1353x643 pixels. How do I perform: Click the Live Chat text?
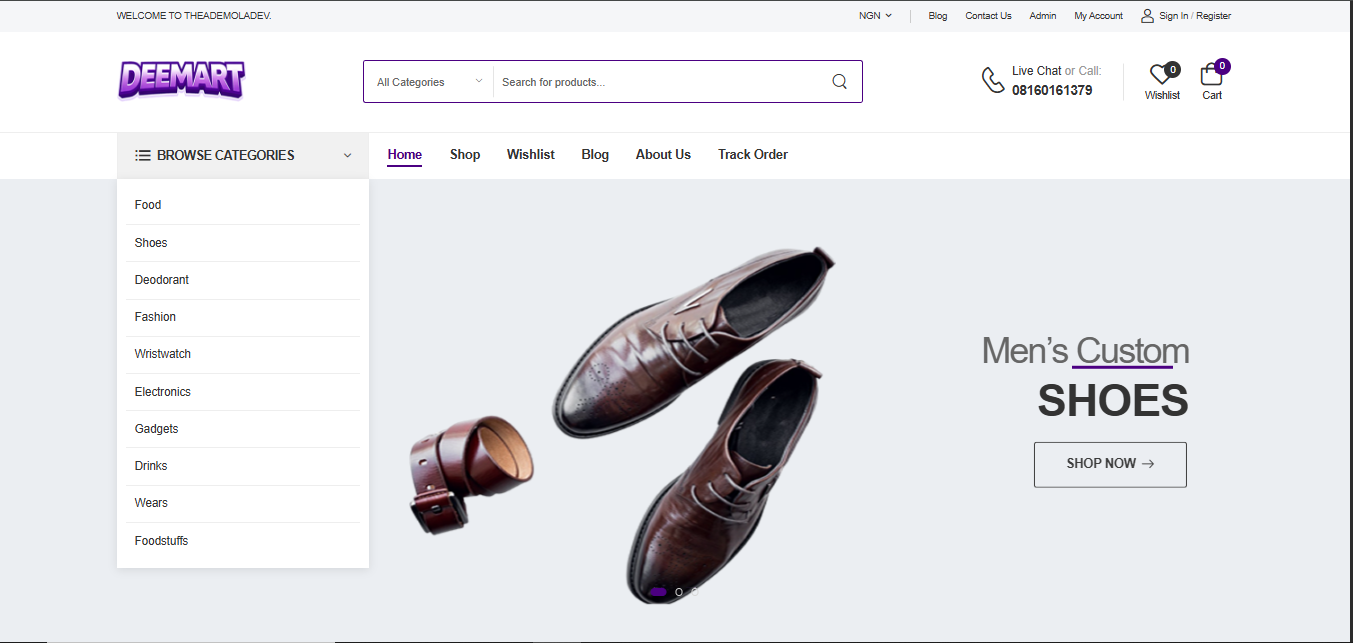click(x=1037, y=71)
